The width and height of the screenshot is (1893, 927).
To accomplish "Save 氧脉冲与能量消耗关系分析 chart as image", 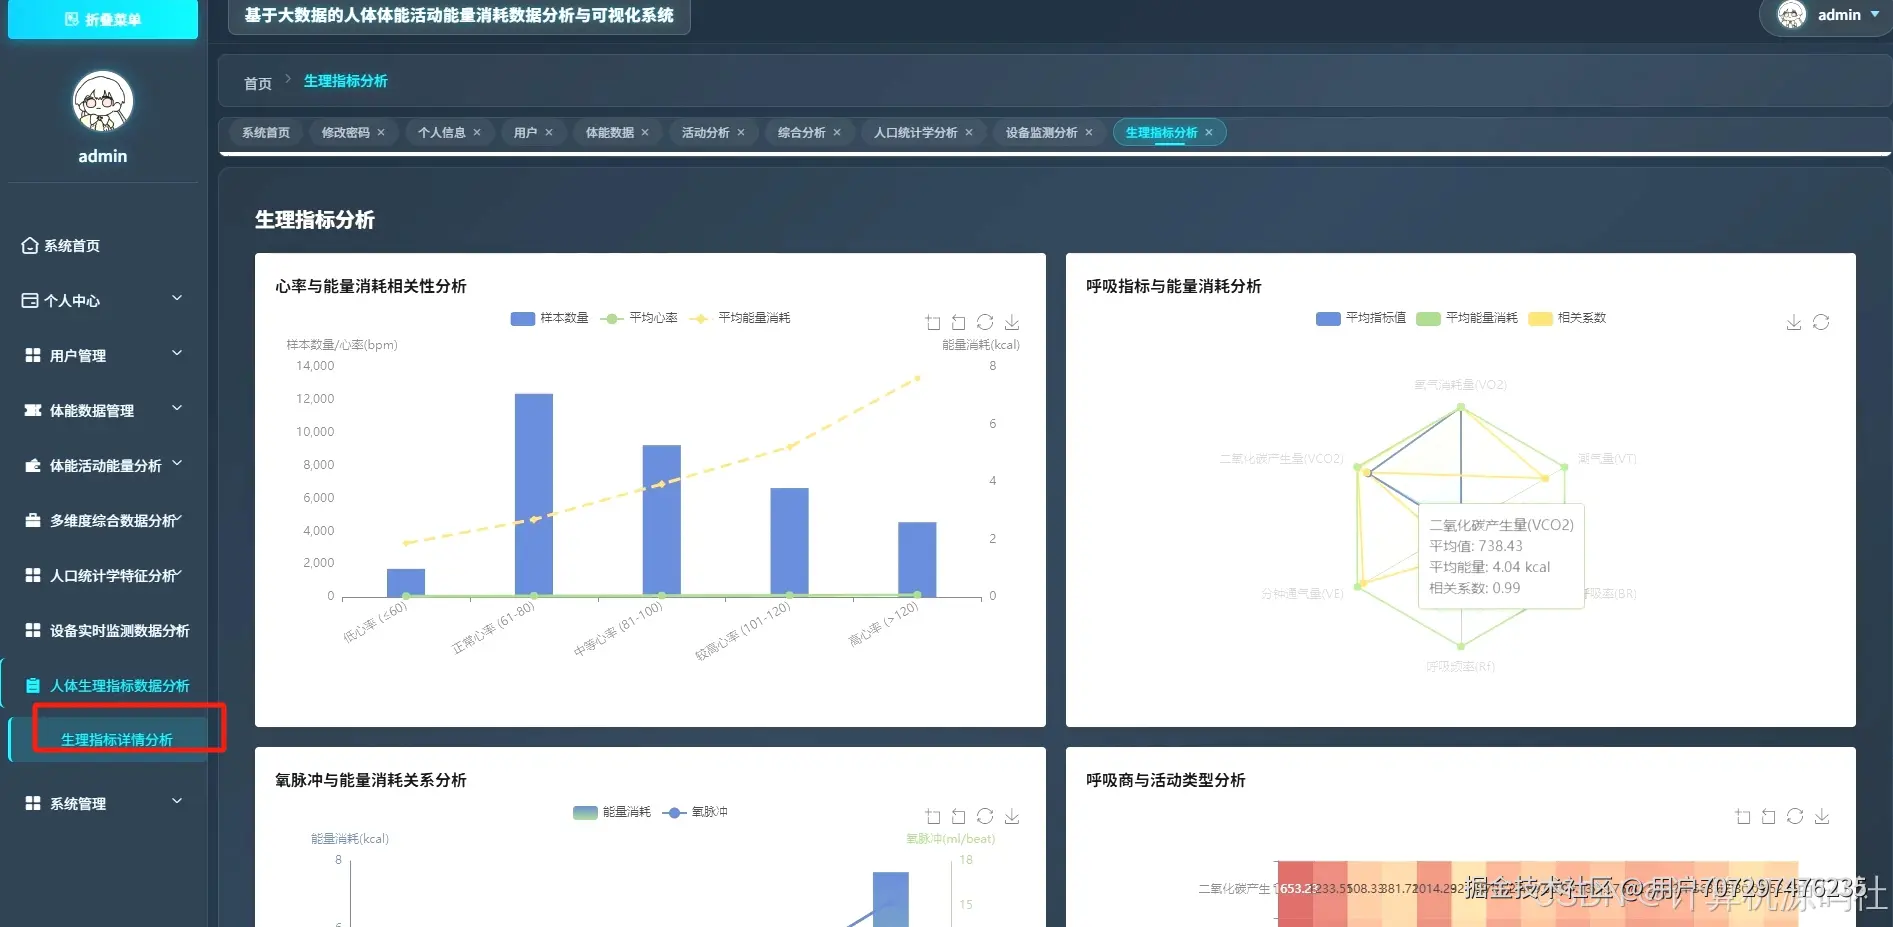I will point(1012,816).
